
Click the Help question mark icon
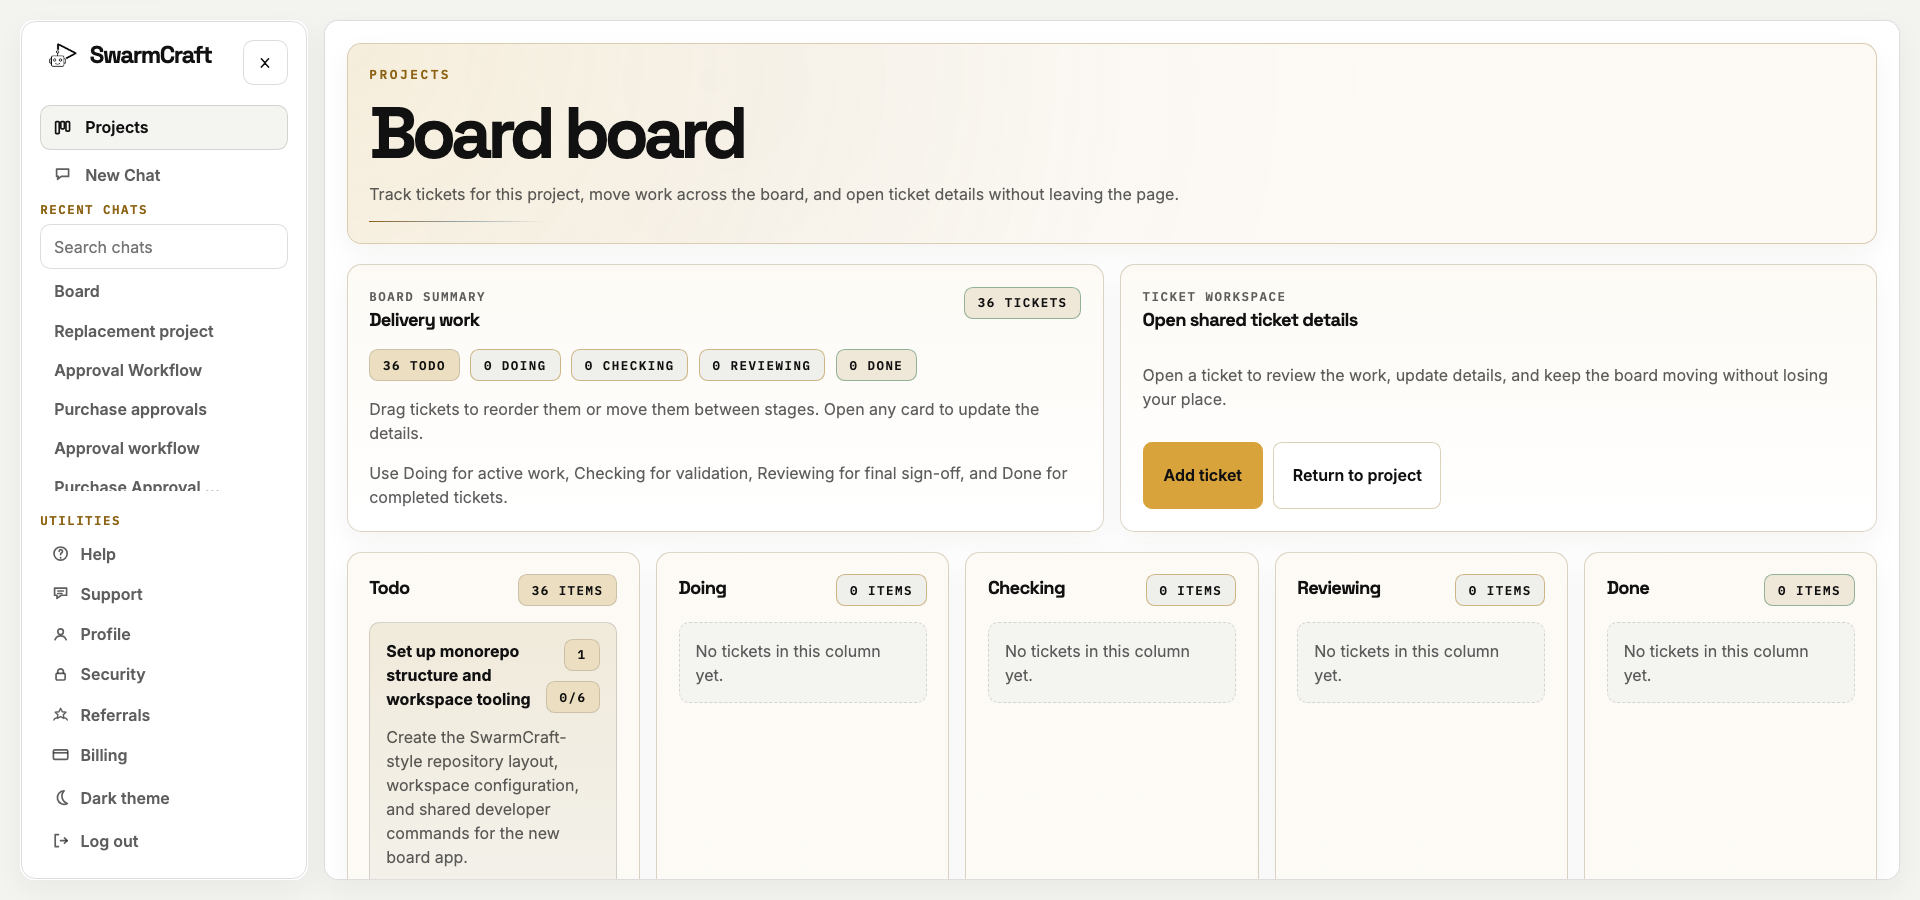point(61,554)
